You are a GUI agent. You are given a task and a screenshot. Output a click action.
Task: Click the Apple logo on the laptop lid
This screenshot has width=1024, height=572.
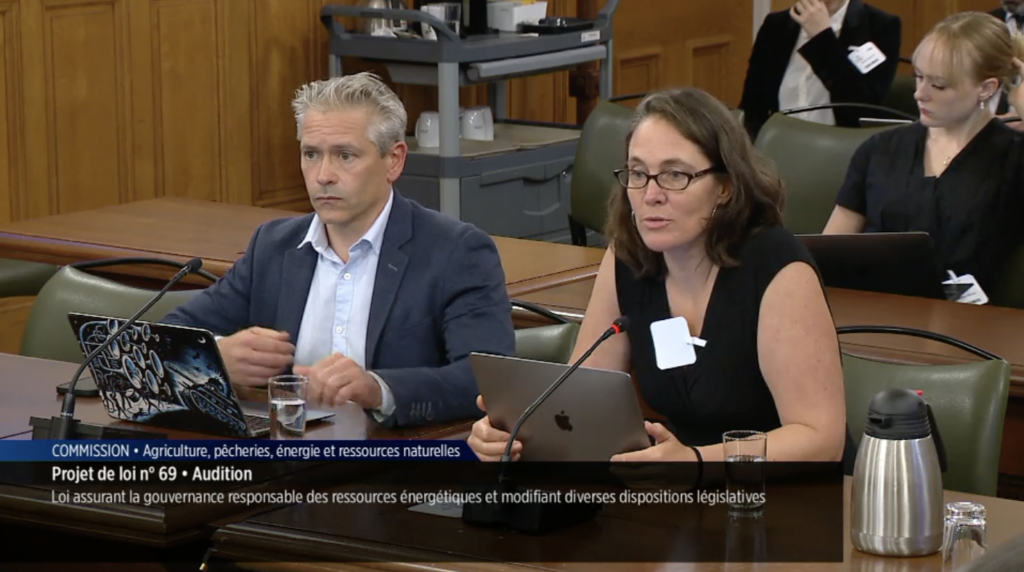[x=564, y=421]
